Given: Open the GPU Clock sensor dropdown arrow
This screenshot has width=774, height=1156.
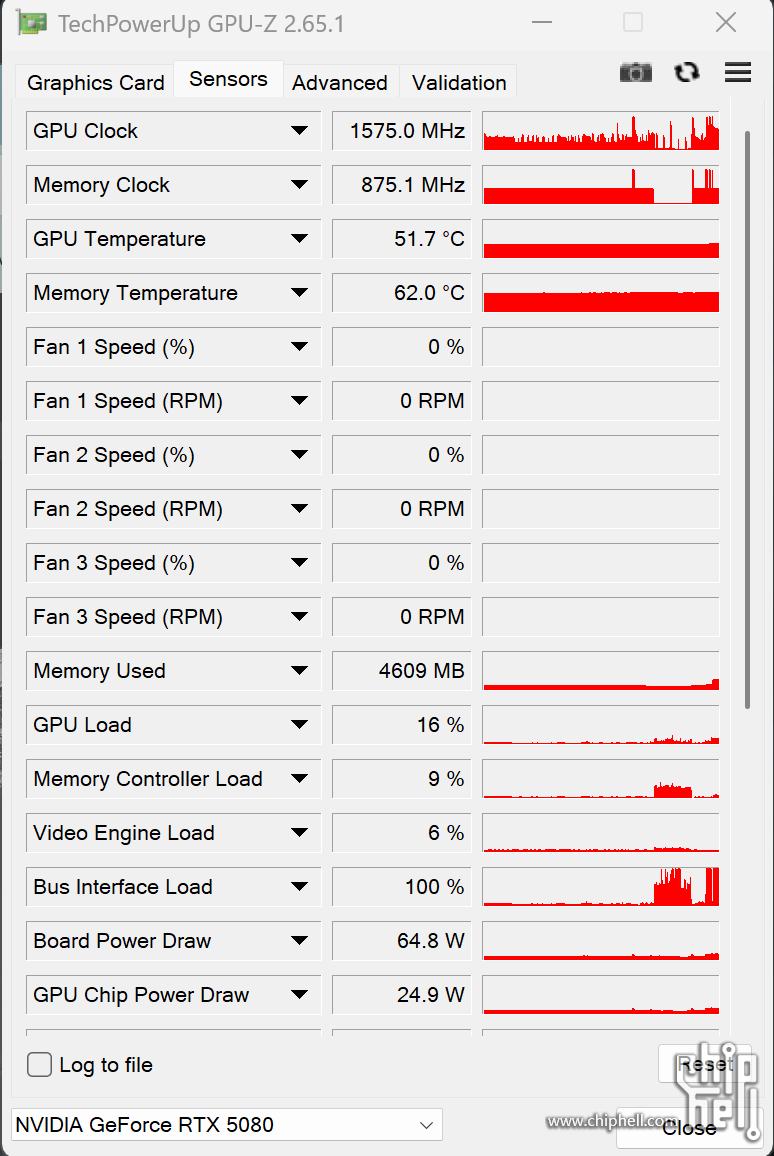Looking at the screenshot, I should pyautogui.click(x=299, y=130).
